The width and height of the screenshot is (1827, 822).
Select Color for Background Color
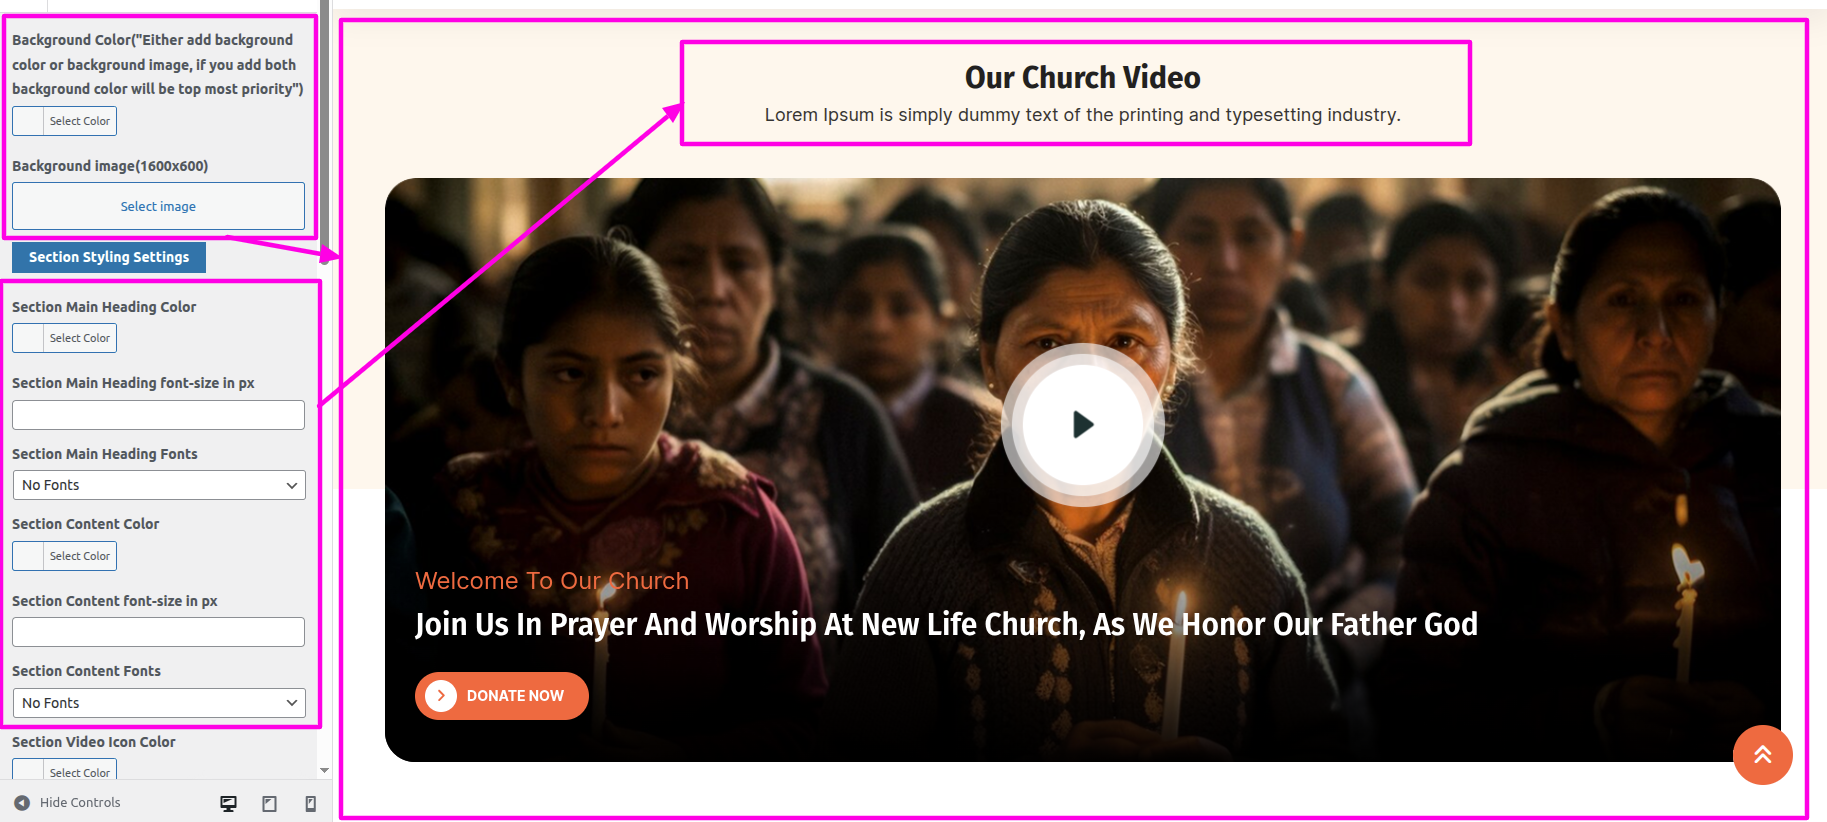(65, 121)
